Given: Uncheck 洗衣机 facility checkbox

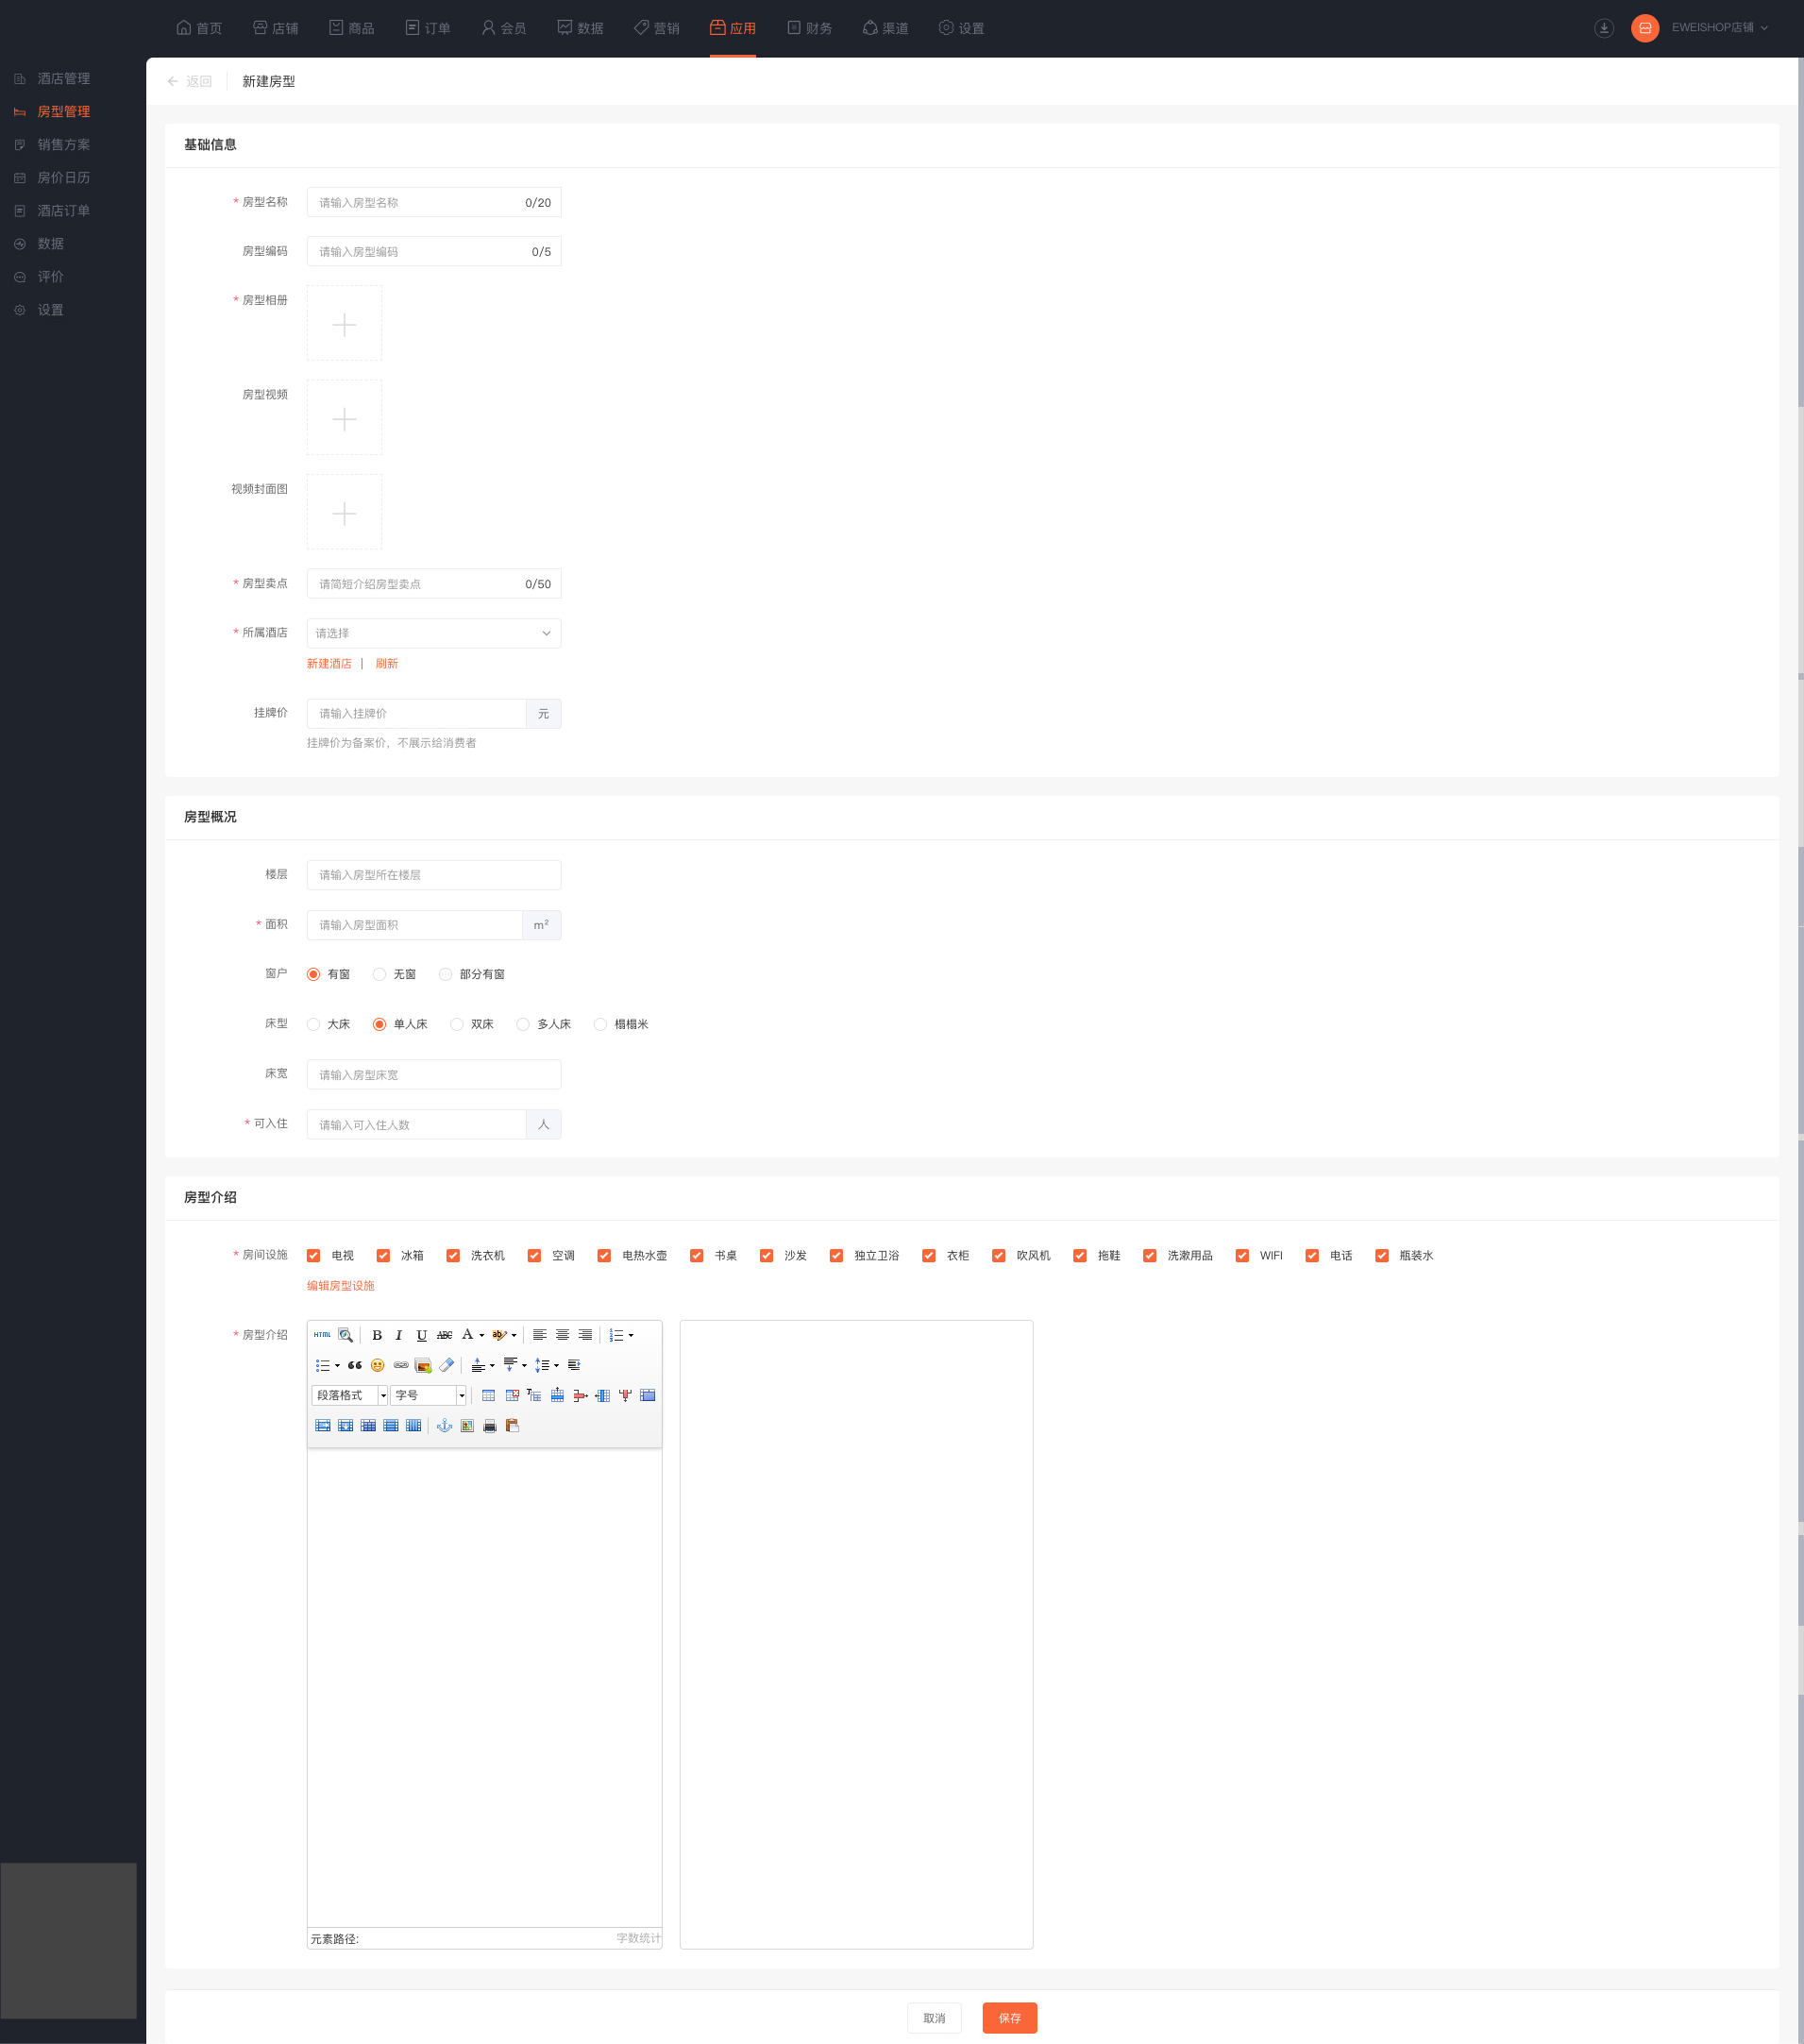Looking at the screenshot, I should point(453,1256).
